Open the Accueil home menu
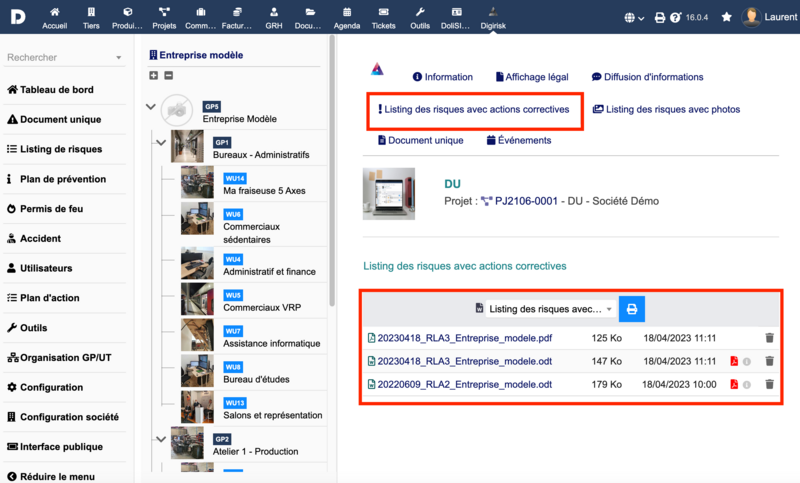Image resolution: width=800 pixels, height=483 pixels. coord(55,17)
